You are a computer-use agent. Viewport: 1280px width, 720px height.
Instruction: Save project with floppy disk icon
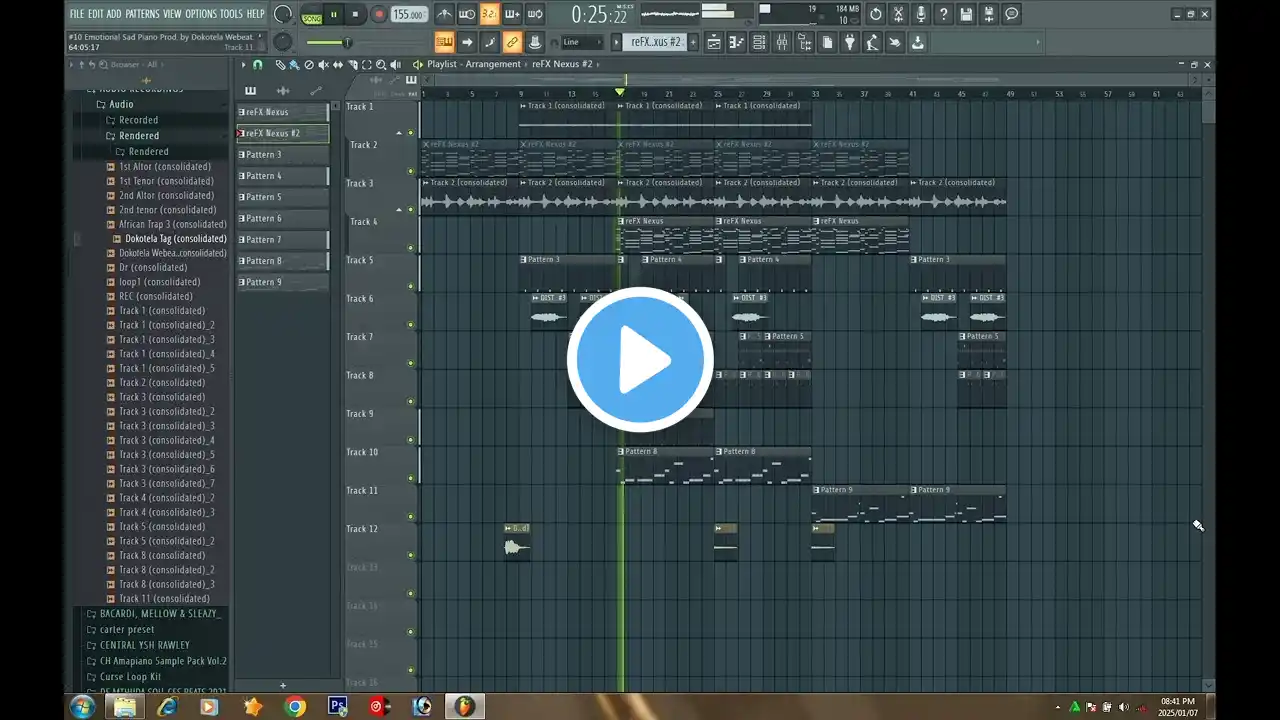(966, 14)
